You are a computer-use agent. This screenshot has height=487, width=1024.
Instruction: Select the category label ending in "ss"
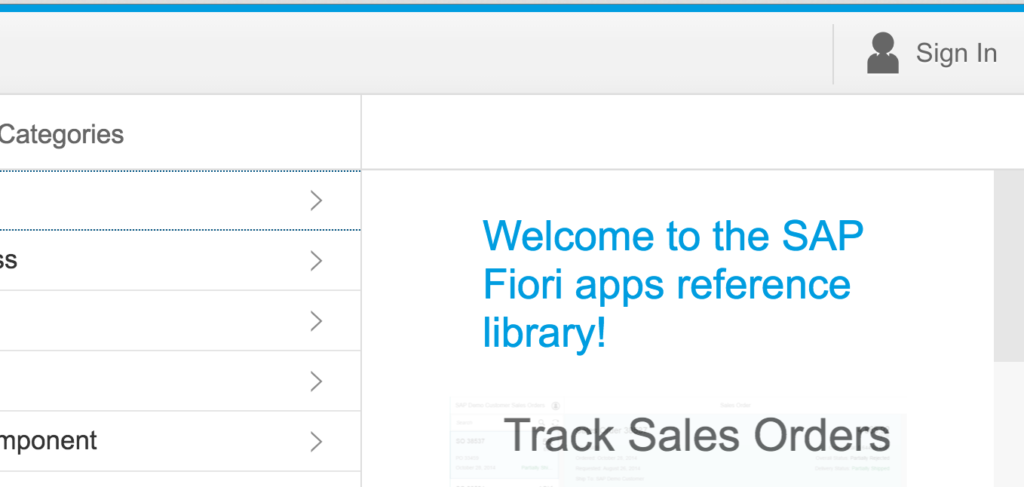(x=8, y=260)
